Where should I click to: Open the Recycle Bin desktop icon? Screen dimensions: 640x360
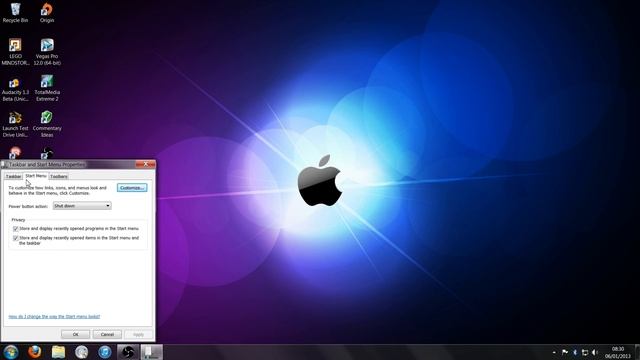[x=16, y=13]
